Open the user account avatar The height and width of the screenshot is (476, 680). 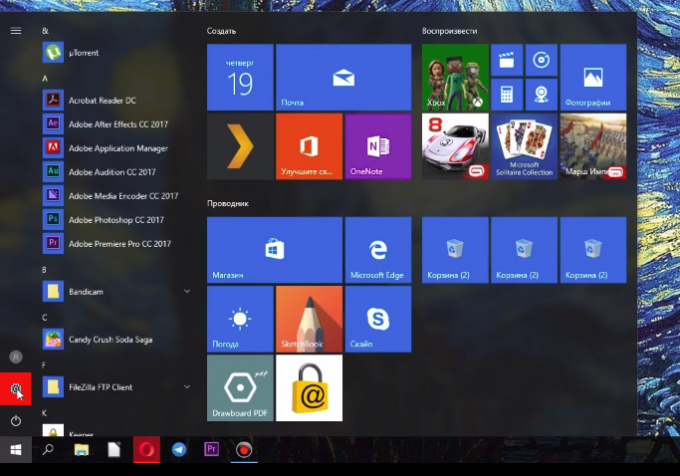click(16, 357)
